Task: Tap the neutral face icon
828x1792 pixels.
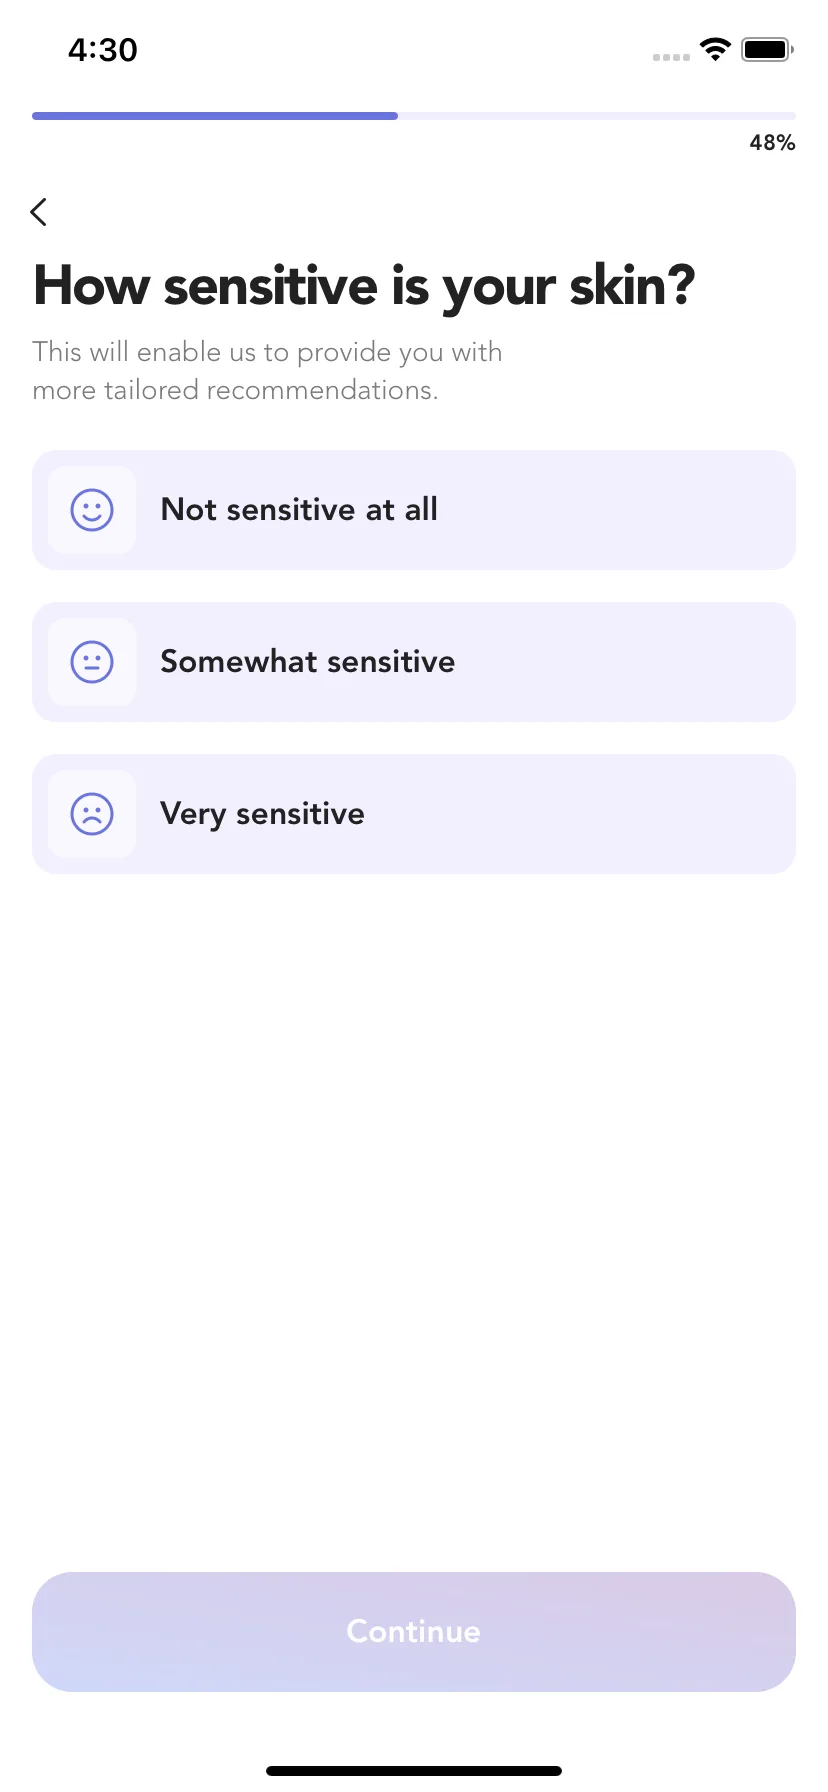Action: 92,662
